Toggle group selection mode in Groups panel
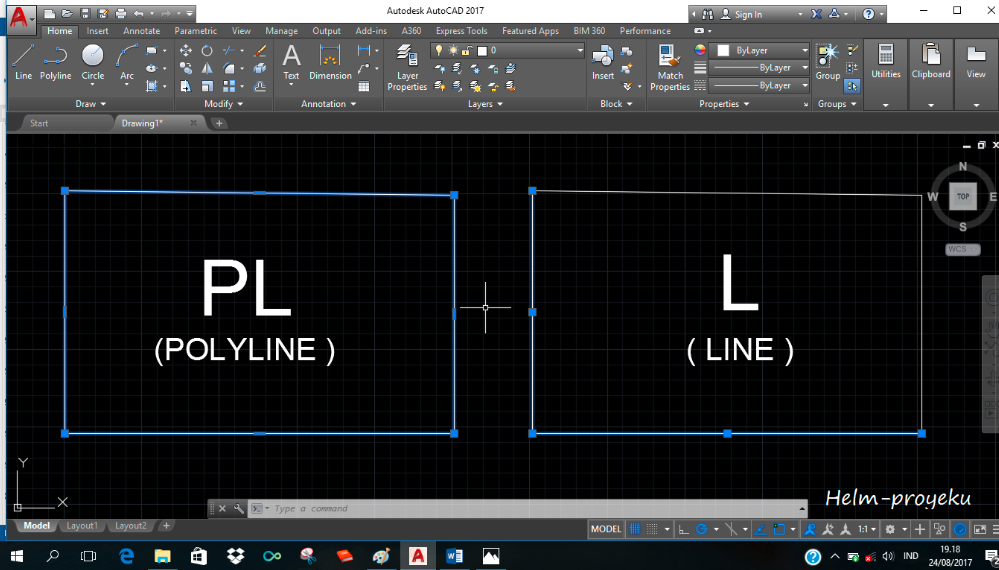 [852, 86]
